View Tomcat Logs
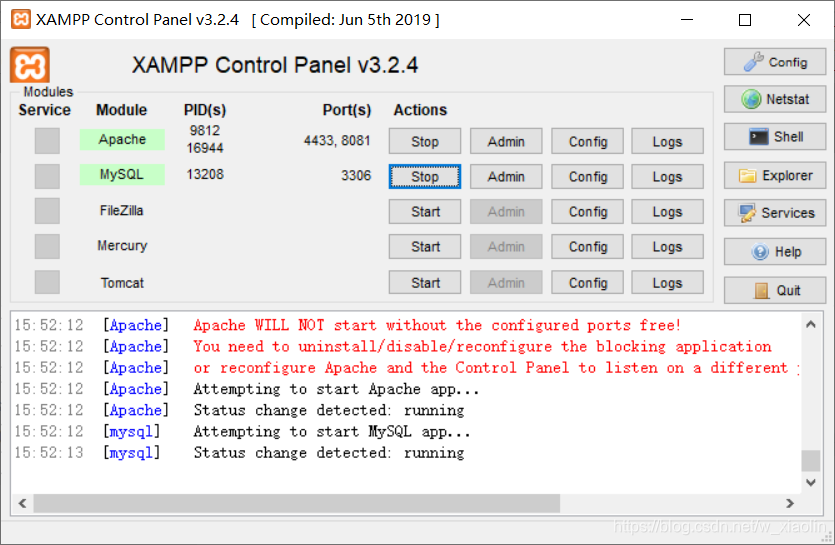The width and height of the screenshot is (835, 545). [x=667, y=282]
